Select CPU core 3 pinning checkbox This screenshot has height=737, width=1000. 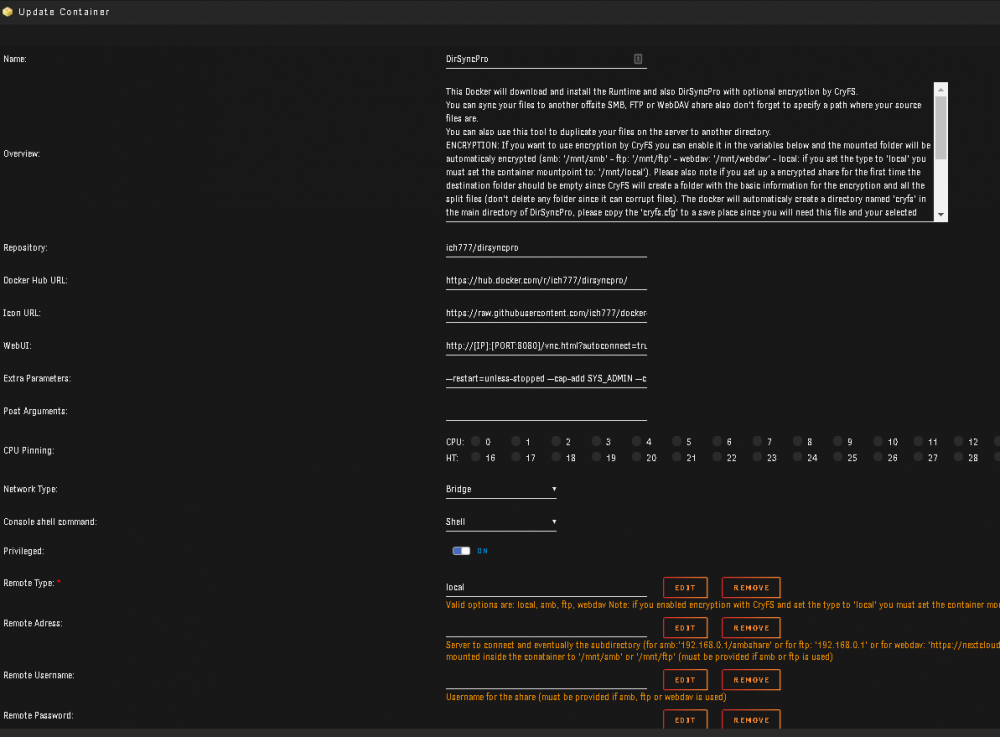pos(596,441)
